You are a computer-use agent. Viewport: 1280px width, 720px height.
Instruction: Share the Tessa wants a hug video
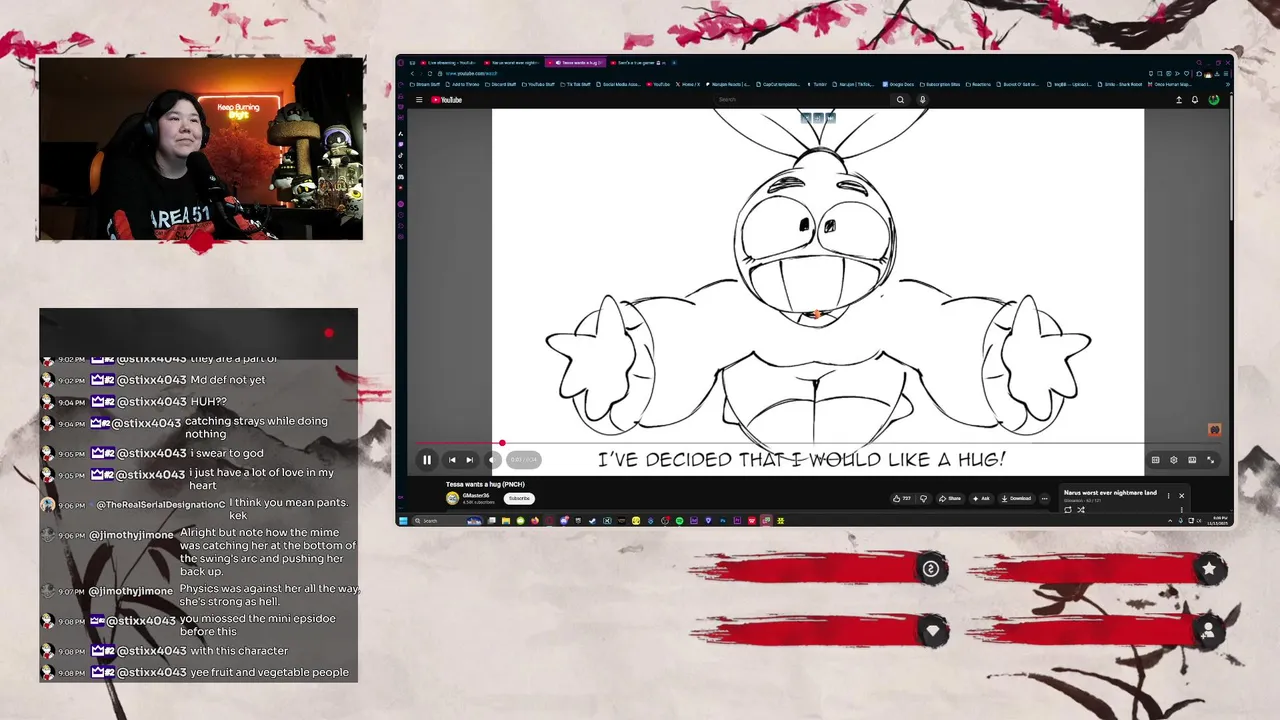click(950, 498)
